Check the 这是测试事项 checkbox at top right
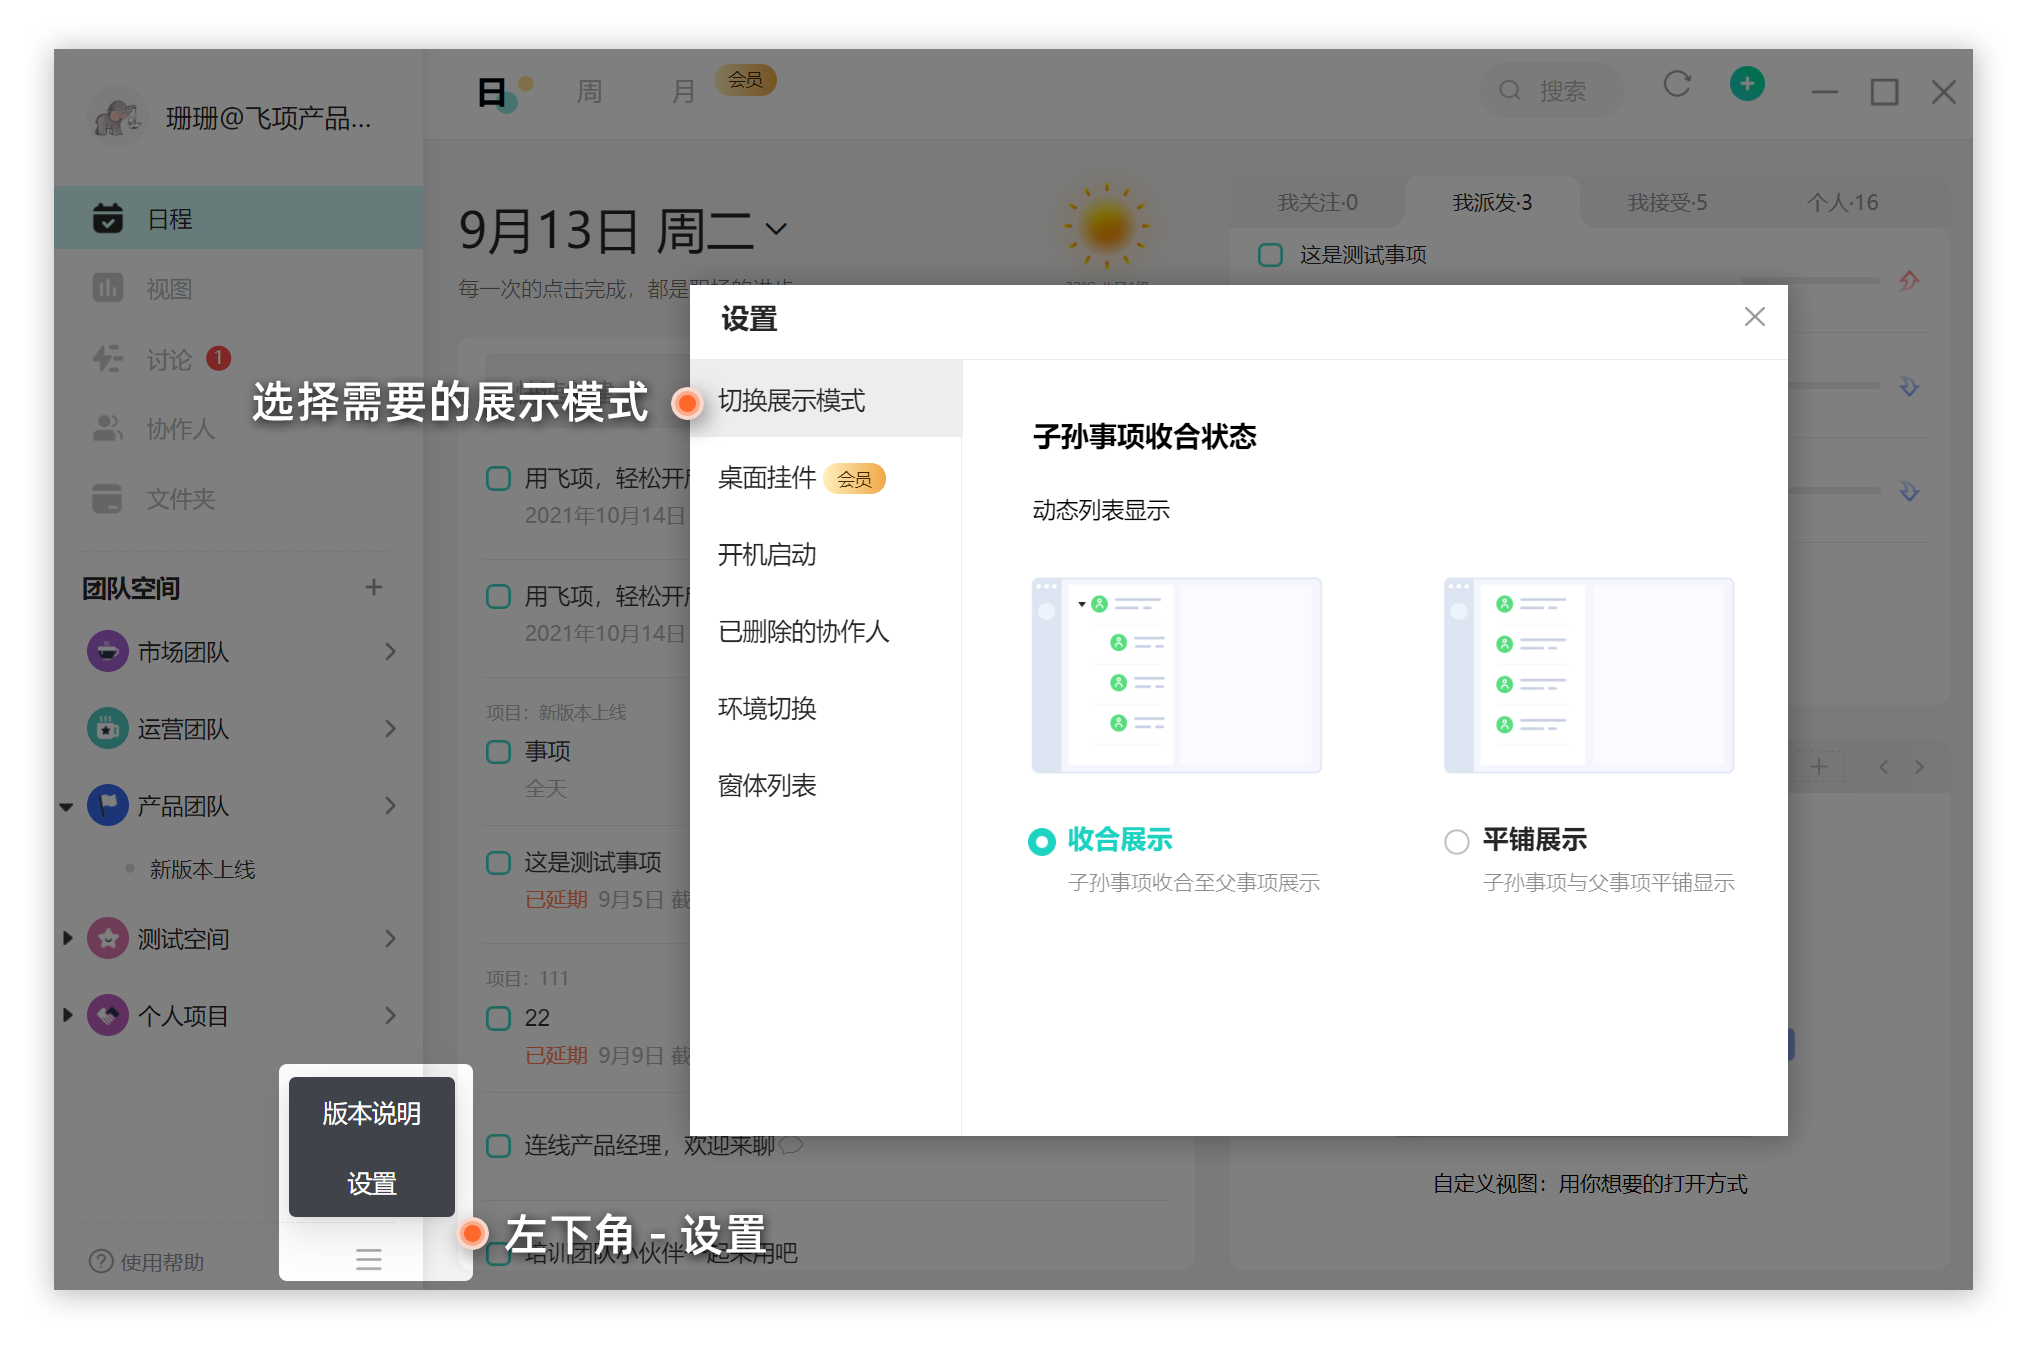 pos(1270,255)
